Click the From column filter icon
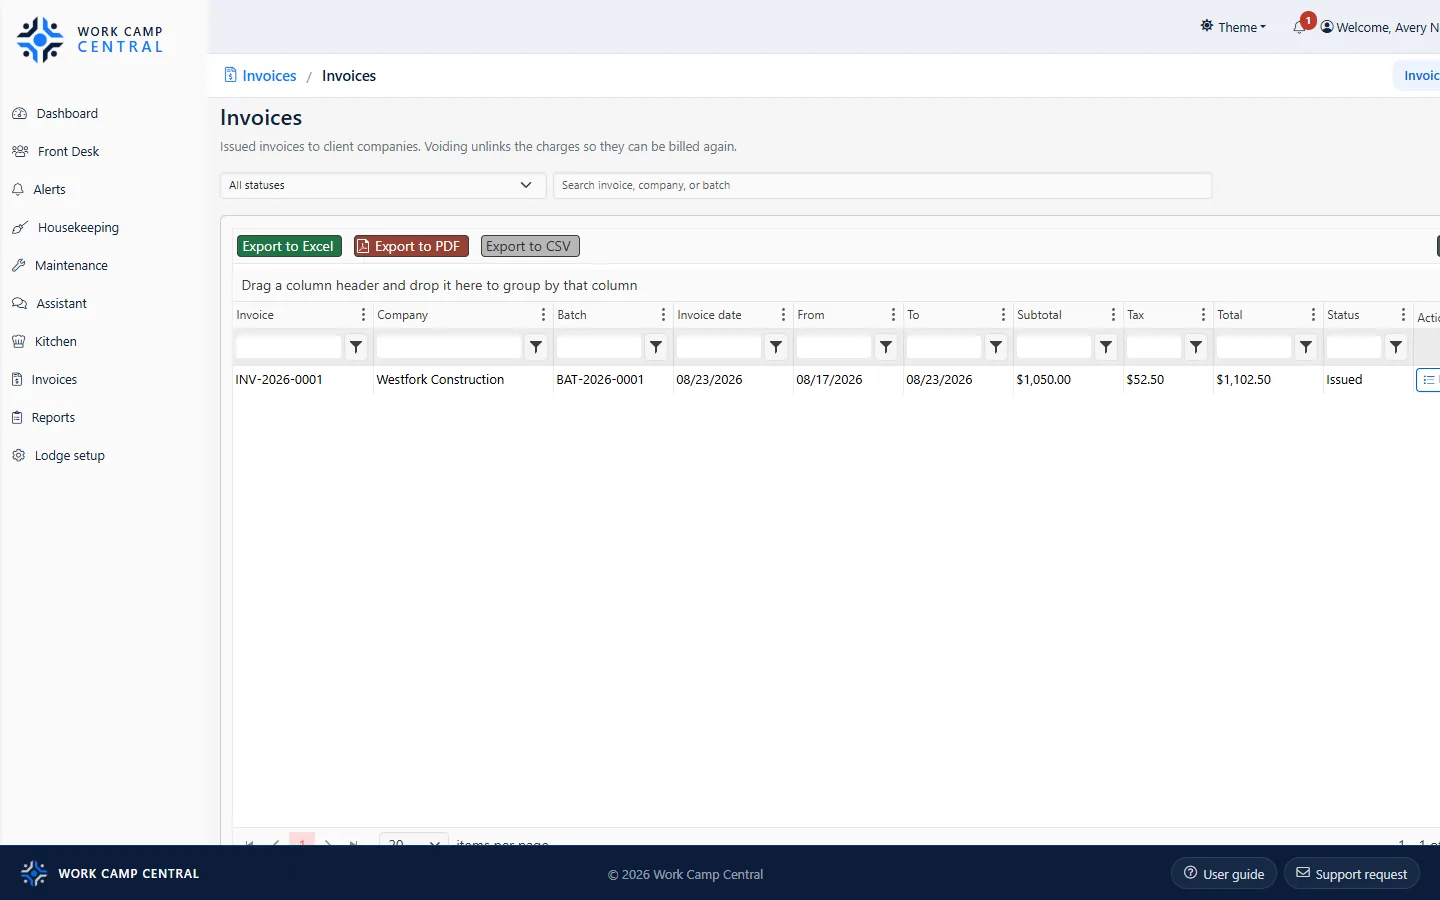1440x900 pixels. tap(886, 347)
